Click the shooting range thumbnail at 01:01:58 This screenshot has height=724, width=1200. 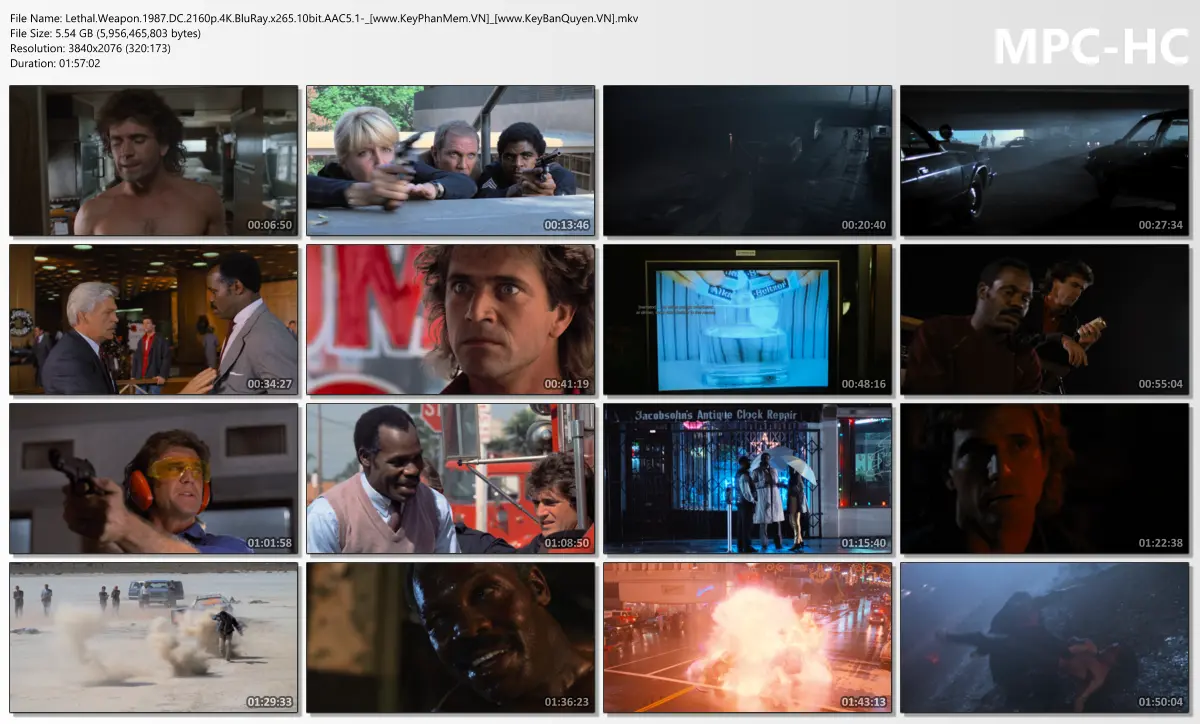pos(153,478)
